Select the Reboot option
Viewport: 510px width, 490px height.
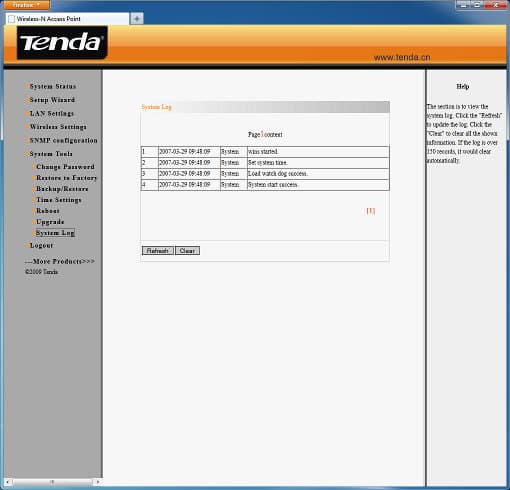(48, 211)
